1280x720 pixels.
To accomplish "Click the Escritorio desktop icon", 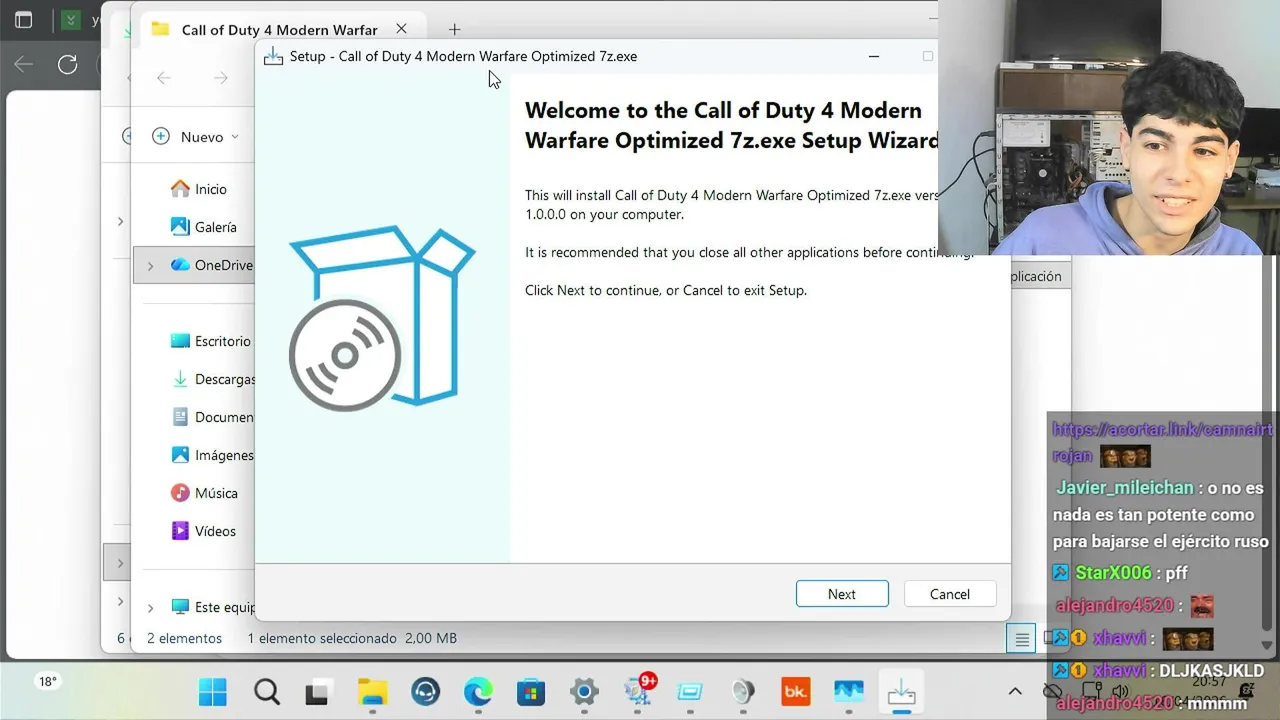I will 180,341.
